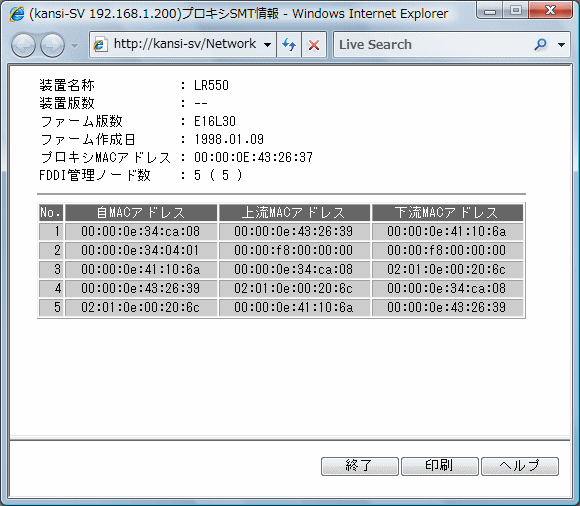Click the Live Search magnifier icon
The width and height of the screenshot is (580, 506).
click(540, 44)
